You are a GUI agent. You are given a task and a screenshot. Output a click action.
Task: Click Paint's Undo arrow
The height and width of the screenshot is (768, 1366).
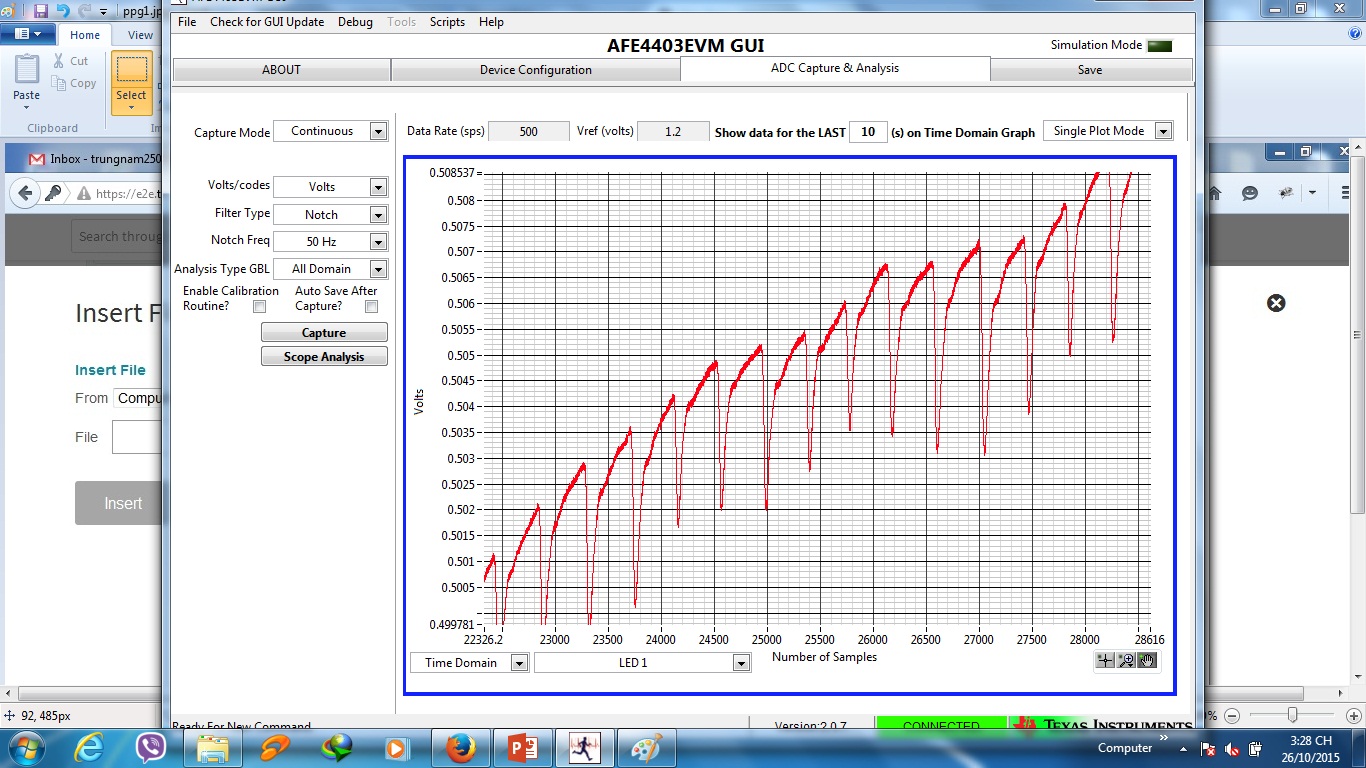(x=63, y=11)
